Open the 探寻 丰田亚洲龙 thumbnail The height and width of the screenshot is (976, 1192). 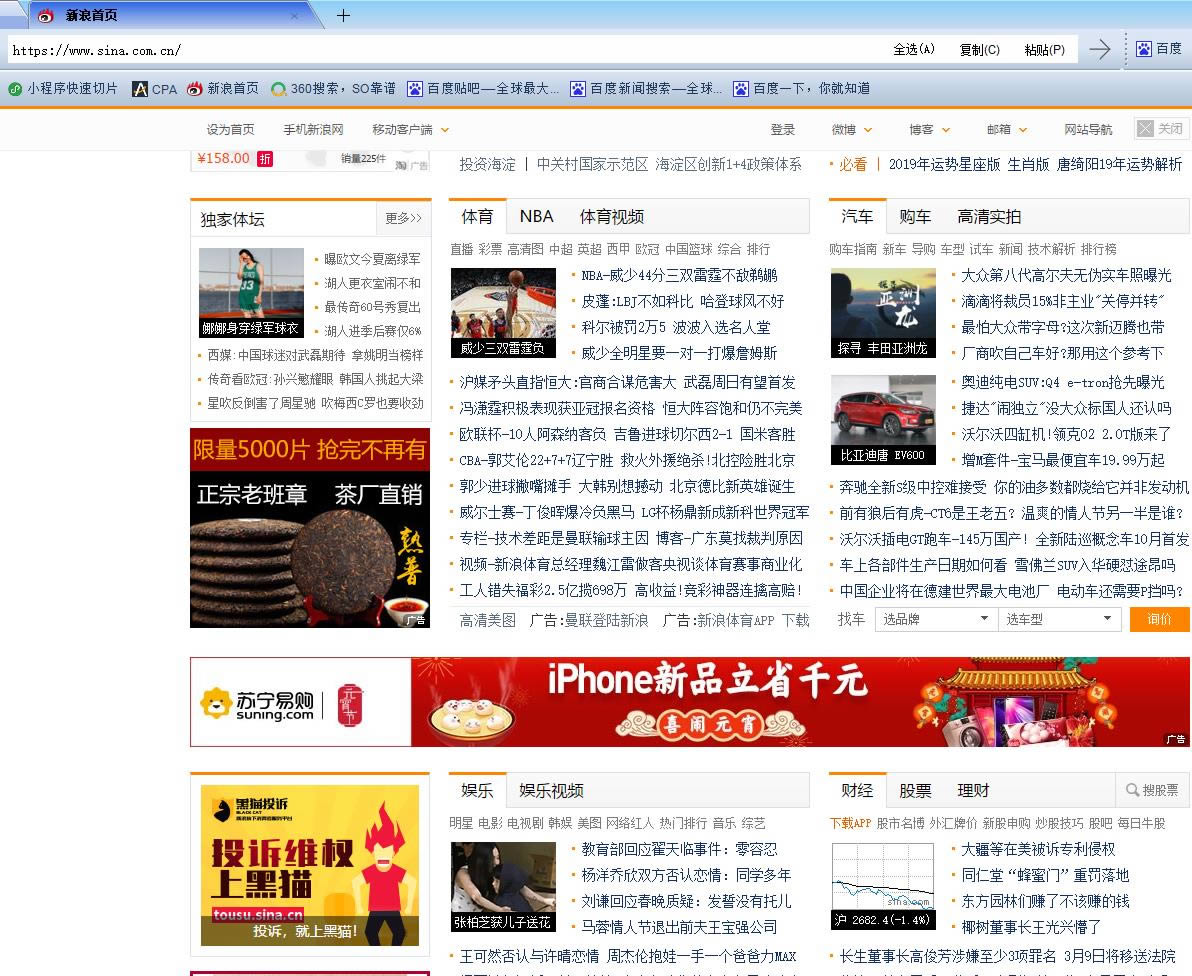pos(883,312)
